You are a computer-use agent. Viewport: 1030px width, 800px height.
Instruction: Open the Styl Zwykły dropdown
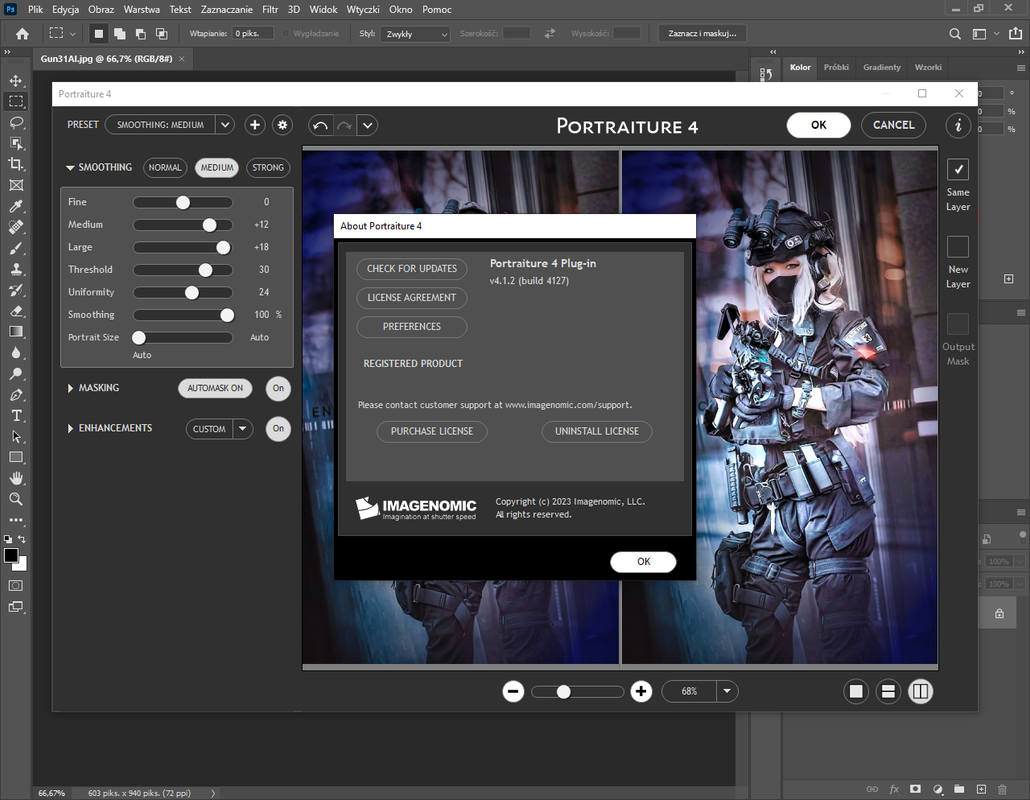tap(415, 33)
